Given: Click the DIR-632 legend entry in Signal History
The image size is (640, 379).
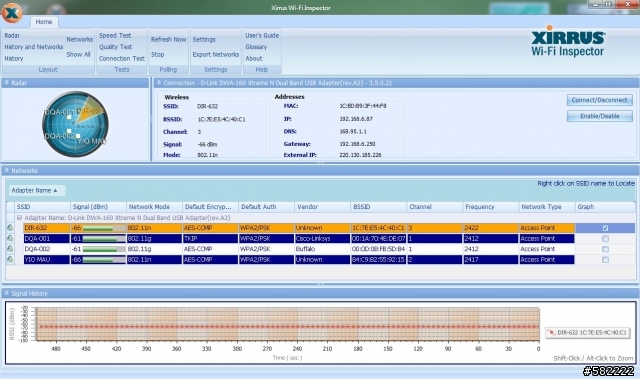Looking at the screenshot, I should pyautogui.click(x=587, y=332).
